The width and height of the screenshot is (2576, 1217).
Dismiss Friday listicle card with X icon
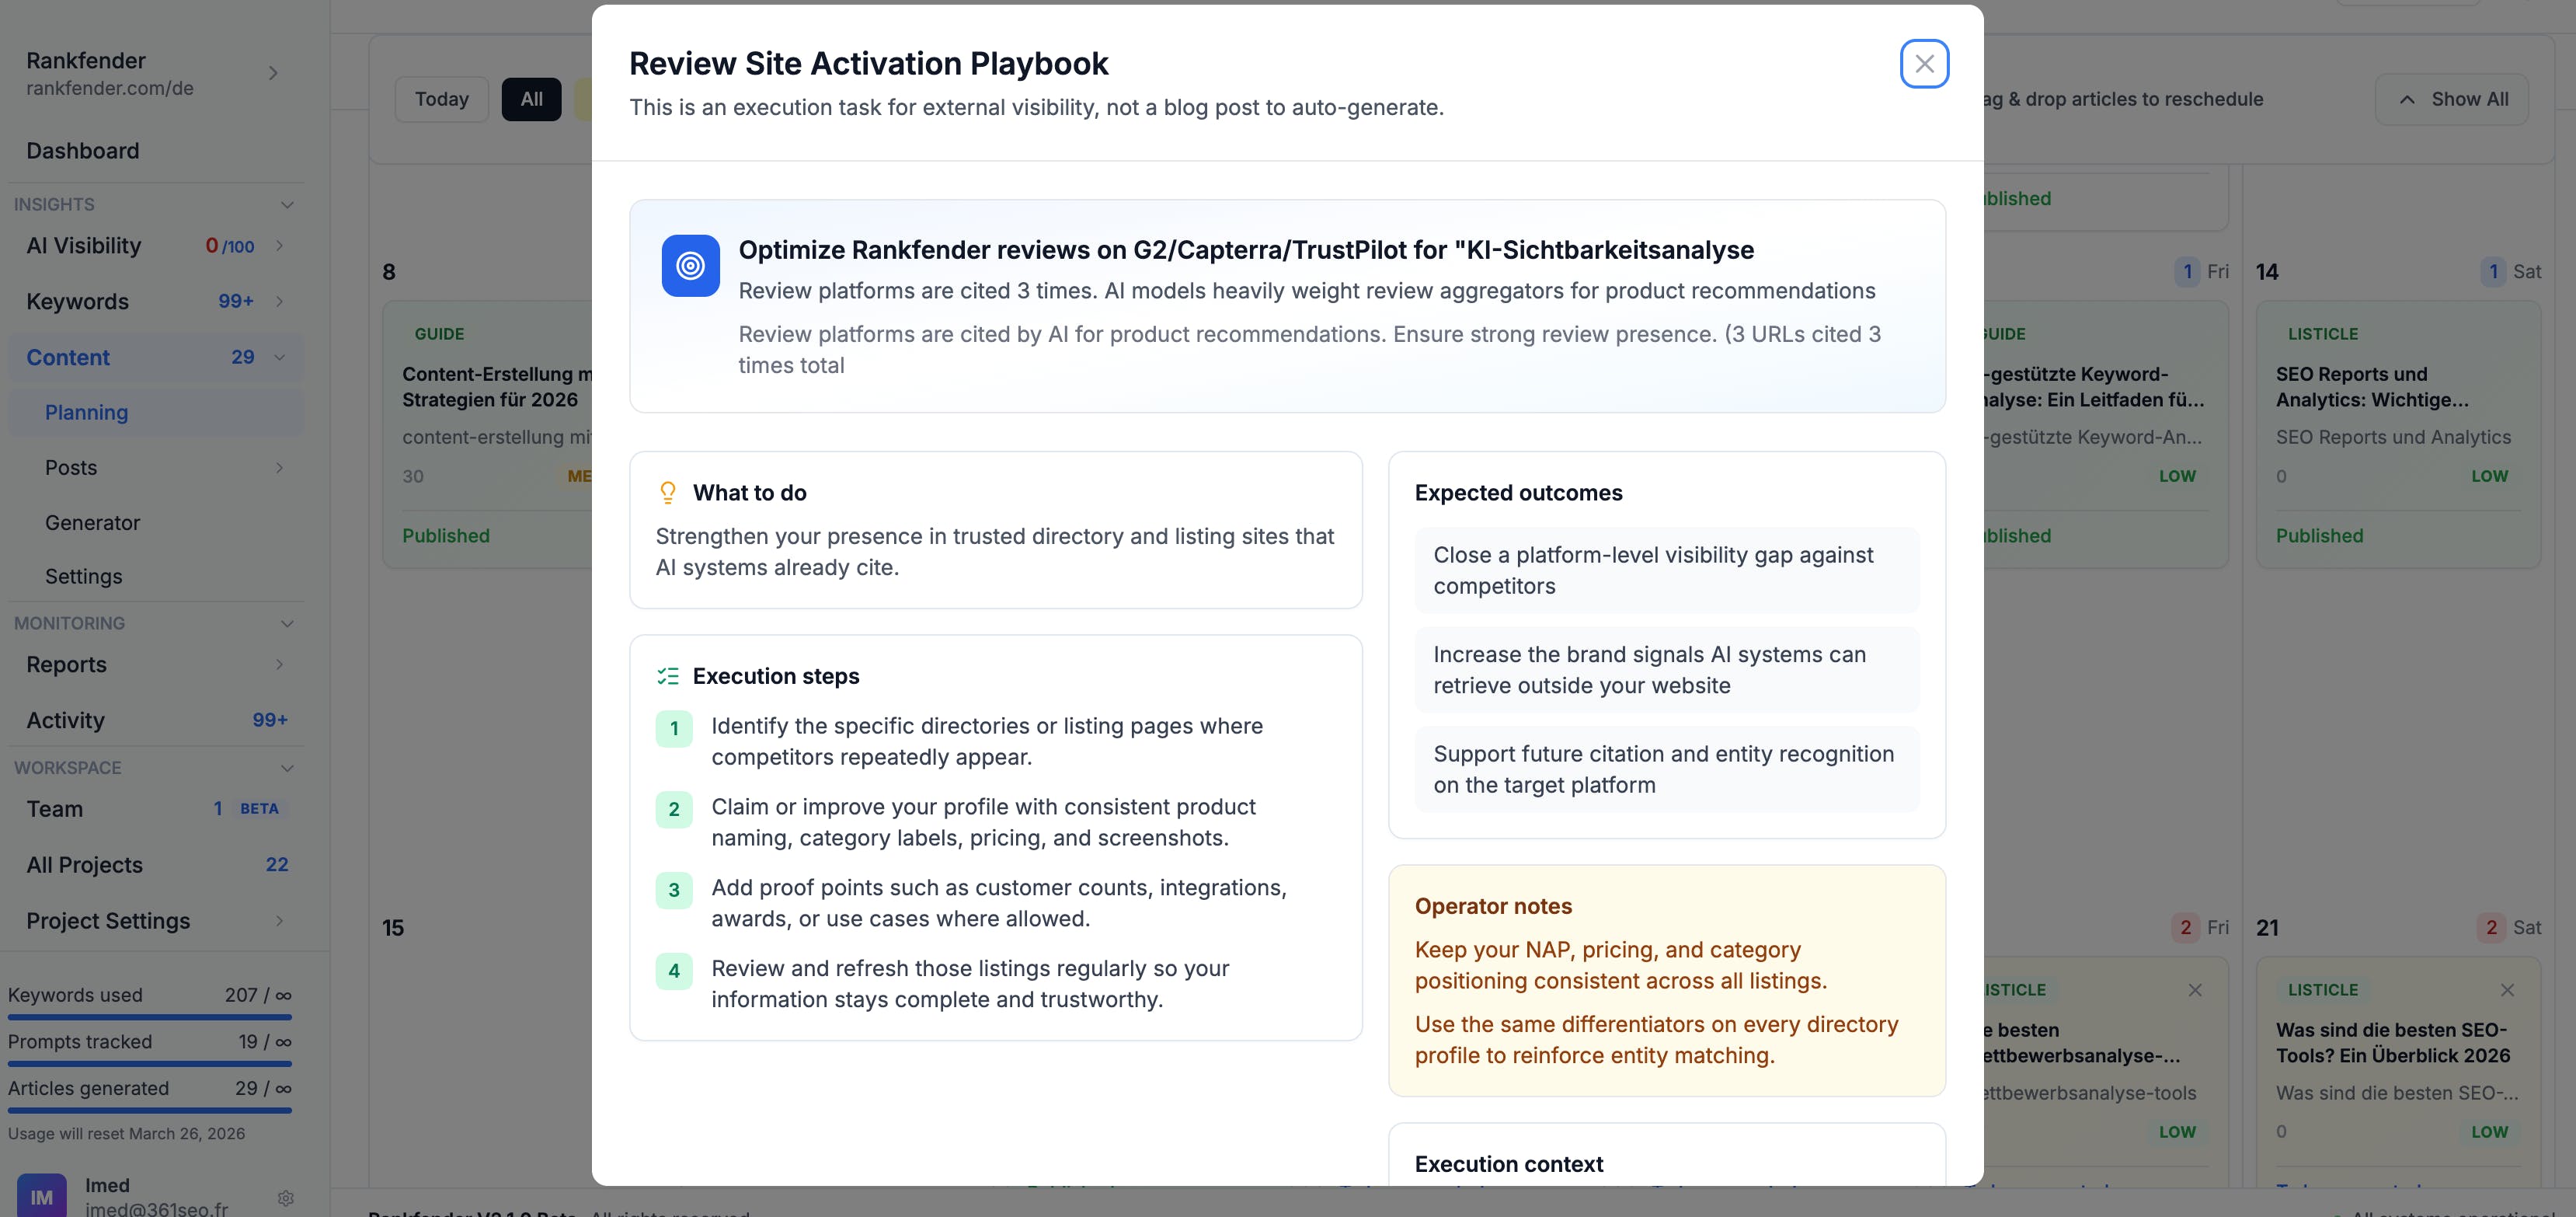[2194, 990]
